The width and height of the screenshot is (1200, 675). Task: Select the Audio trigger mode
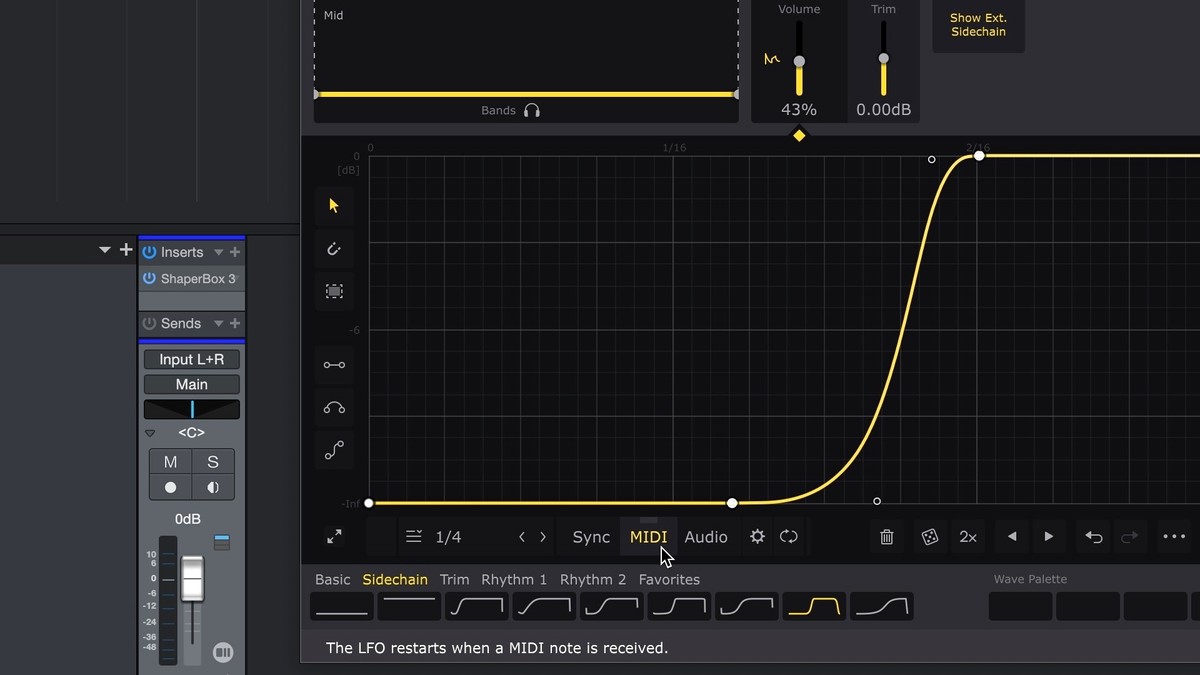[x=705, y=537]
